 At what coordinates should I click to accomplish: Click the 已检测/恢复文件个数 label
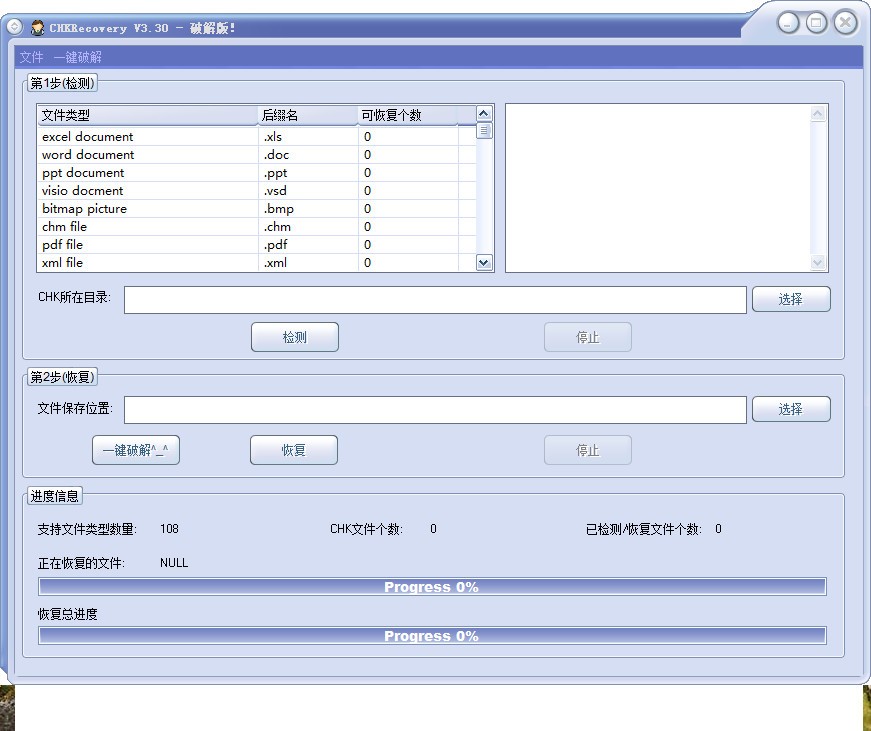click(644, 529)
